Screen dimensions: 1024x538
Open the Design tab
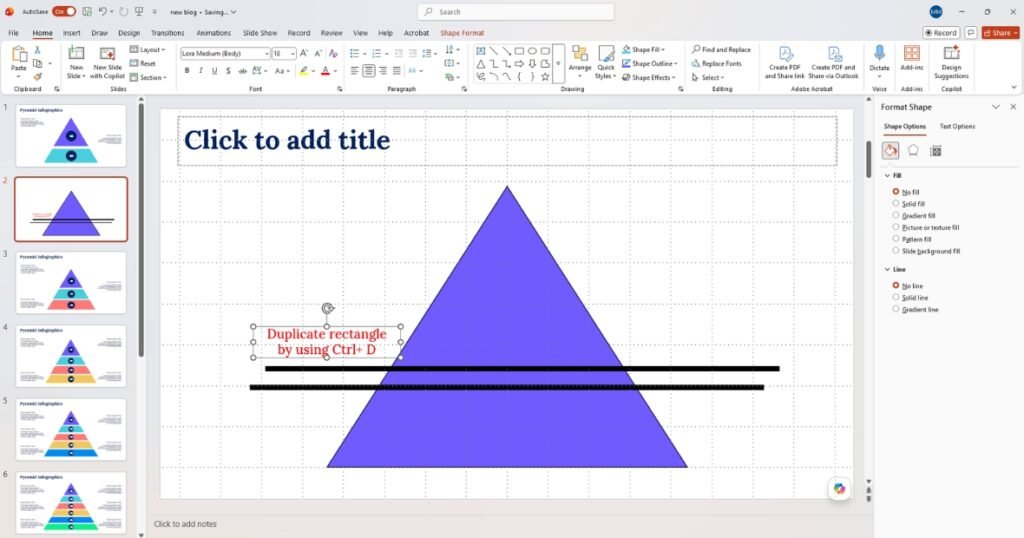point(129,33)
